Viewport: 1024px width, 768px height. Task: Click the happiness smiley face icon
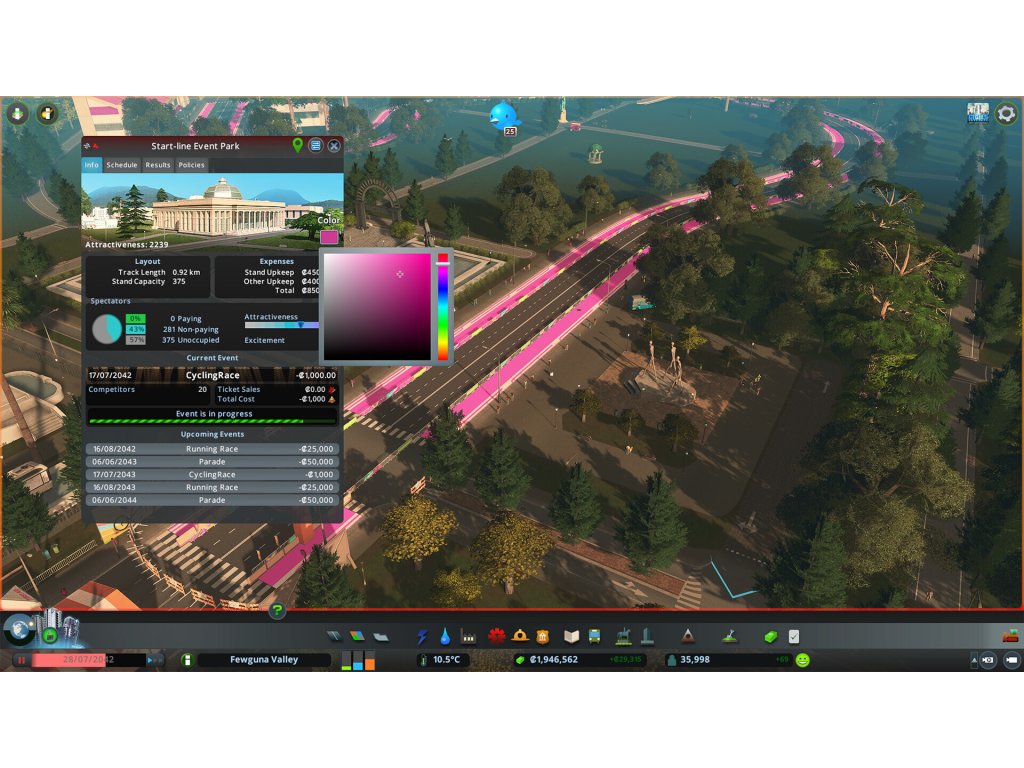pos(803,660)
